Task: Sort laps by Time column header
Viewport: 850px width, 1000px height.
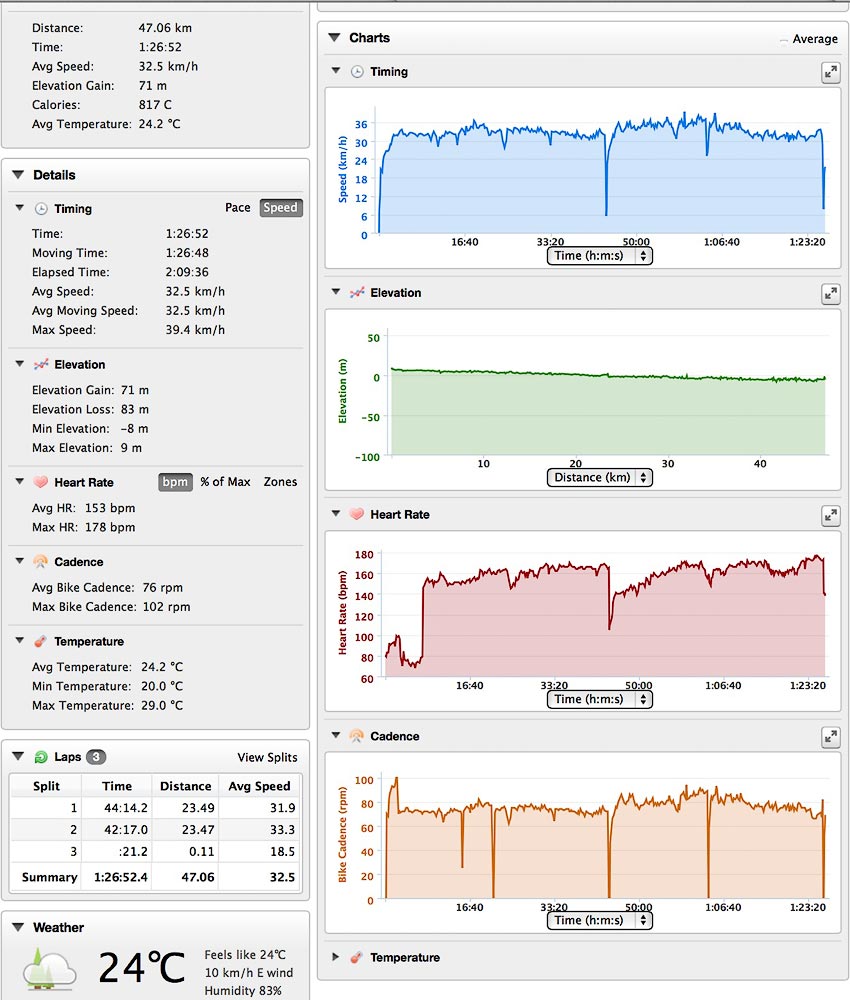Action: [117, 786]
